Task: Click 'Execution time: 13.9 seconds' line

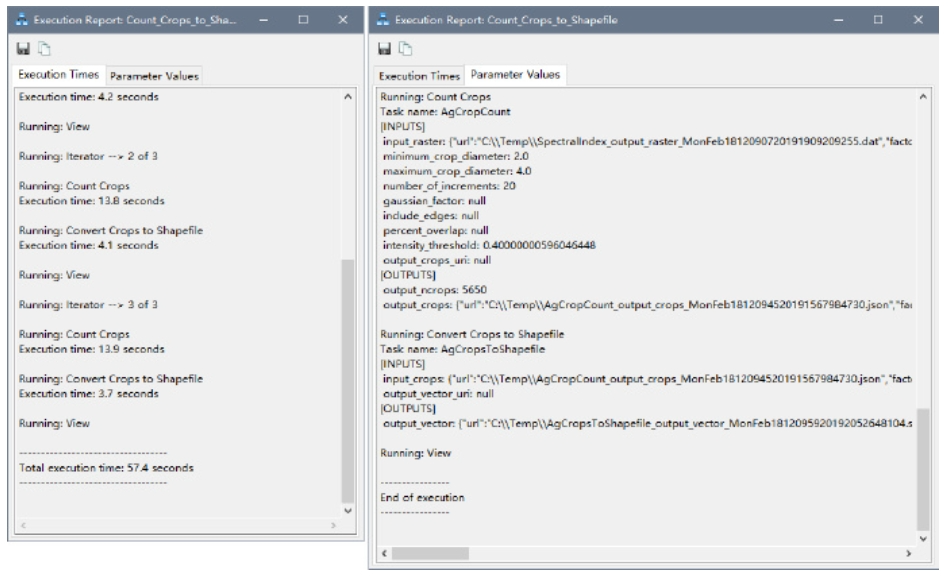Action: [91, 349]
